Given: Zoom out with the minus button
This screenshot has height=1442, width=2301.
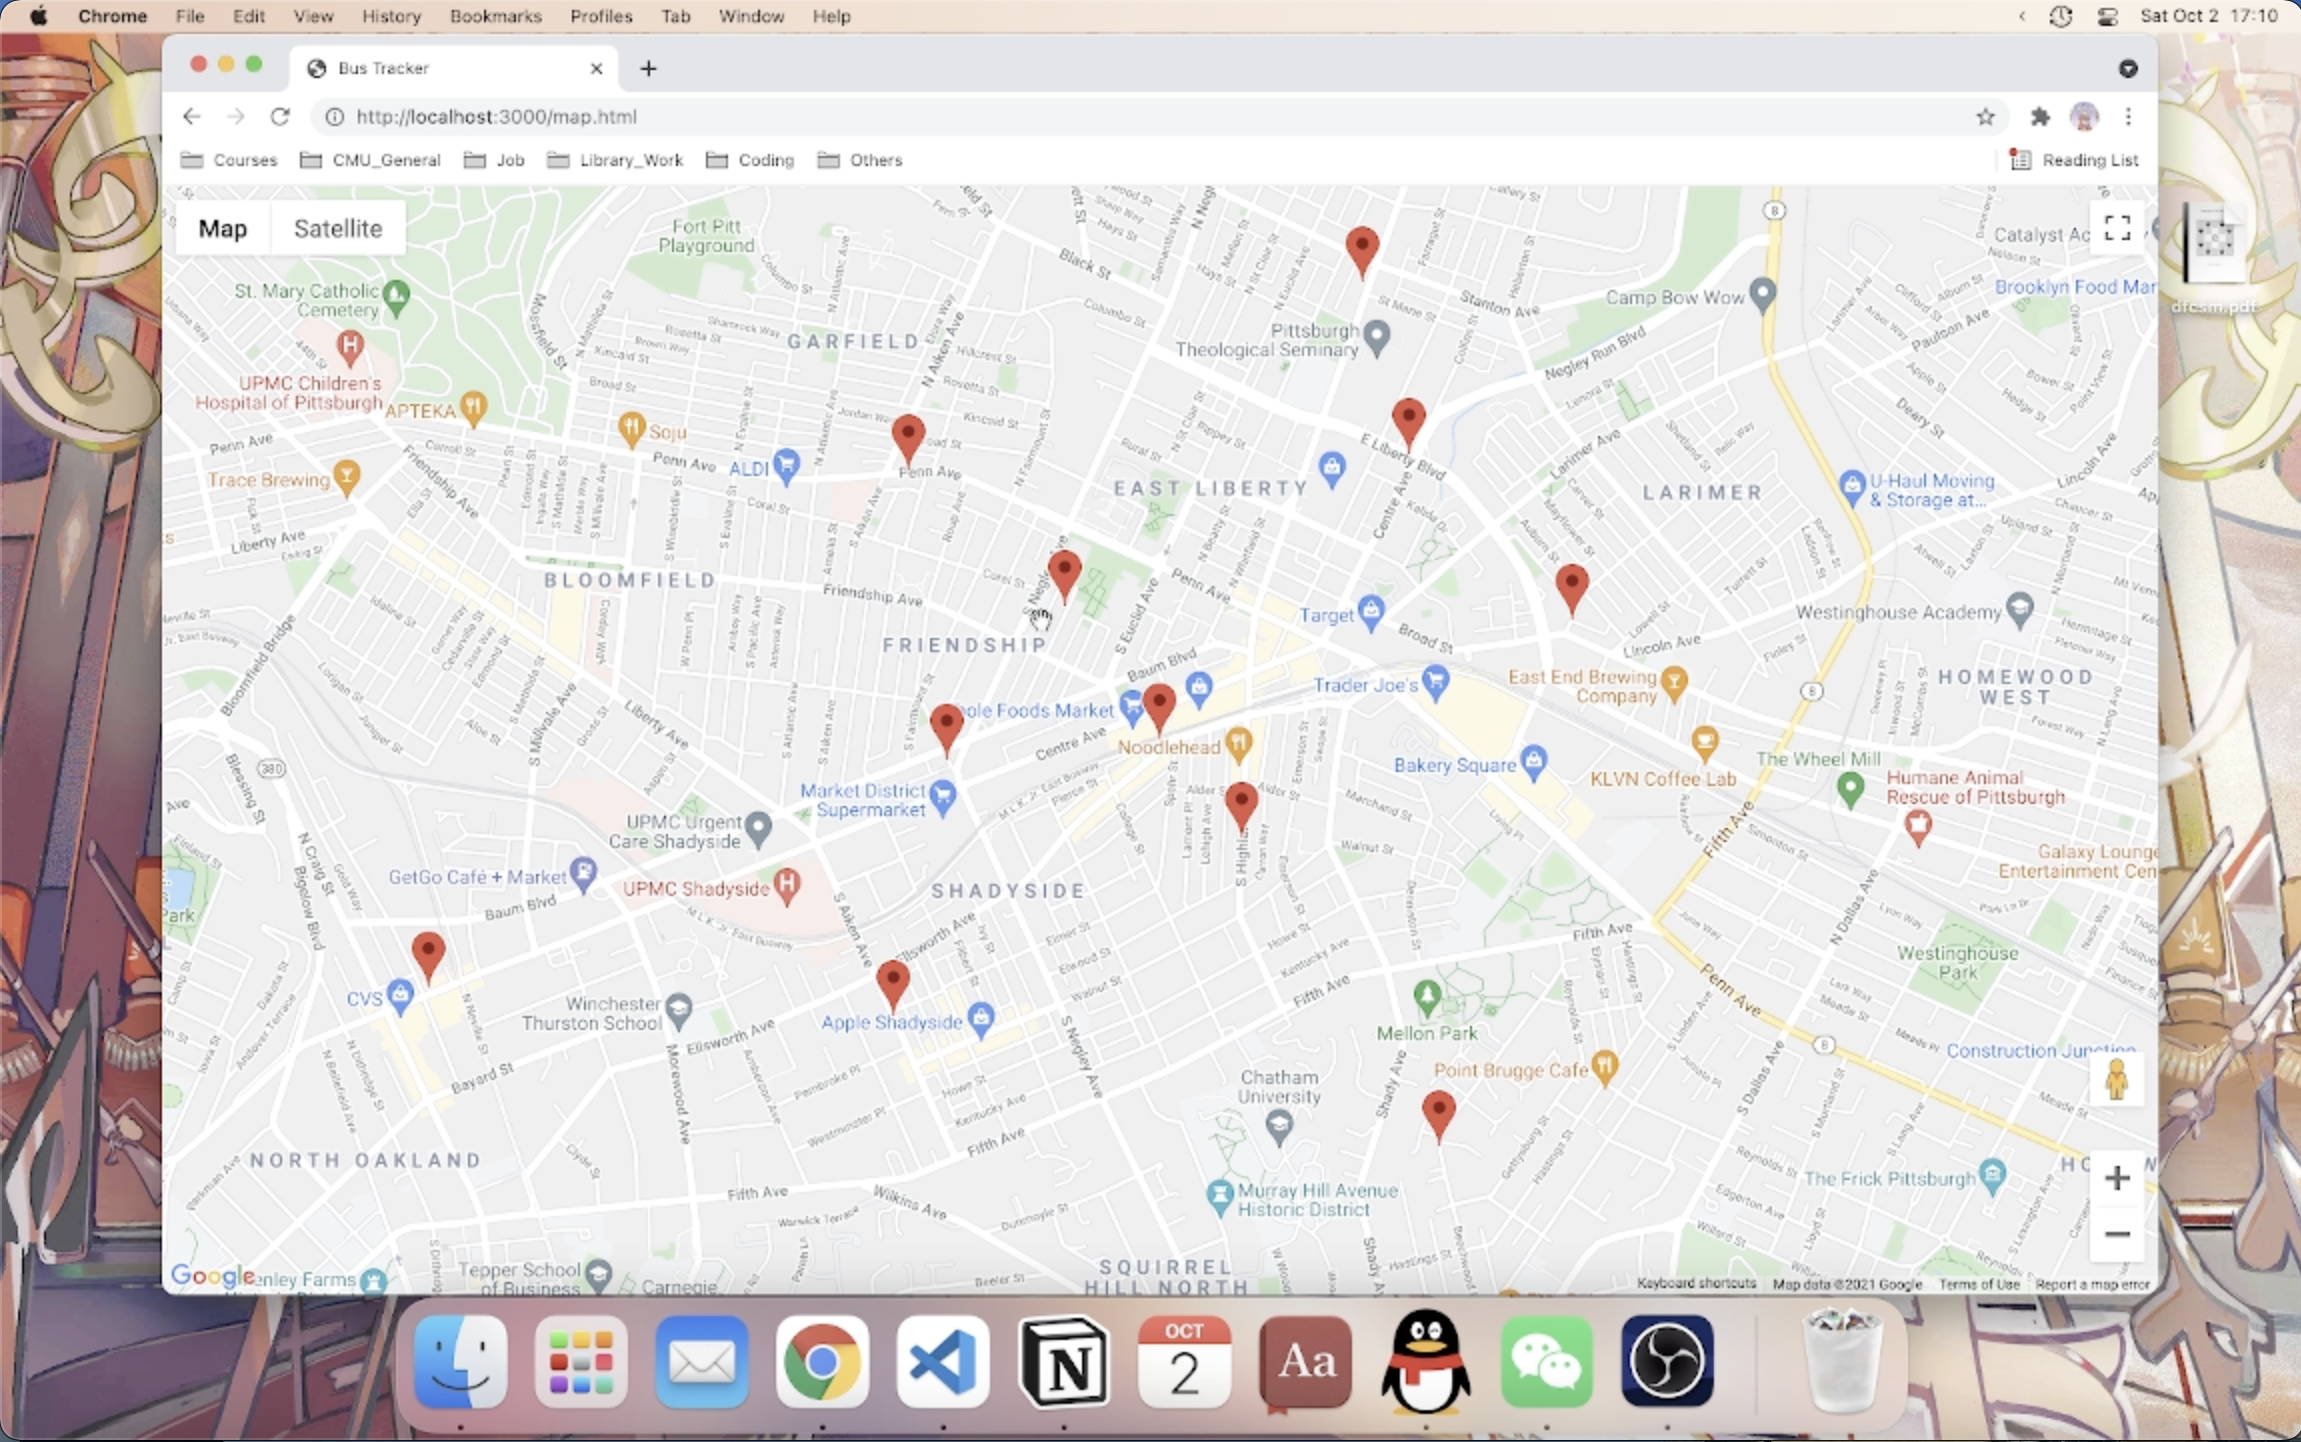Looking at the screenshot, I should click(x=2116, y=1234).
